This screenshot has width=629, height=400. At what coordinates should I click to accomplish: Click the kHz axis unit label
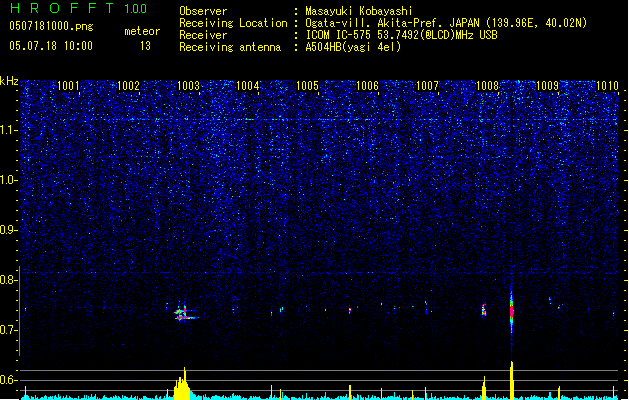pyautogui.click(x=9, y=81)
